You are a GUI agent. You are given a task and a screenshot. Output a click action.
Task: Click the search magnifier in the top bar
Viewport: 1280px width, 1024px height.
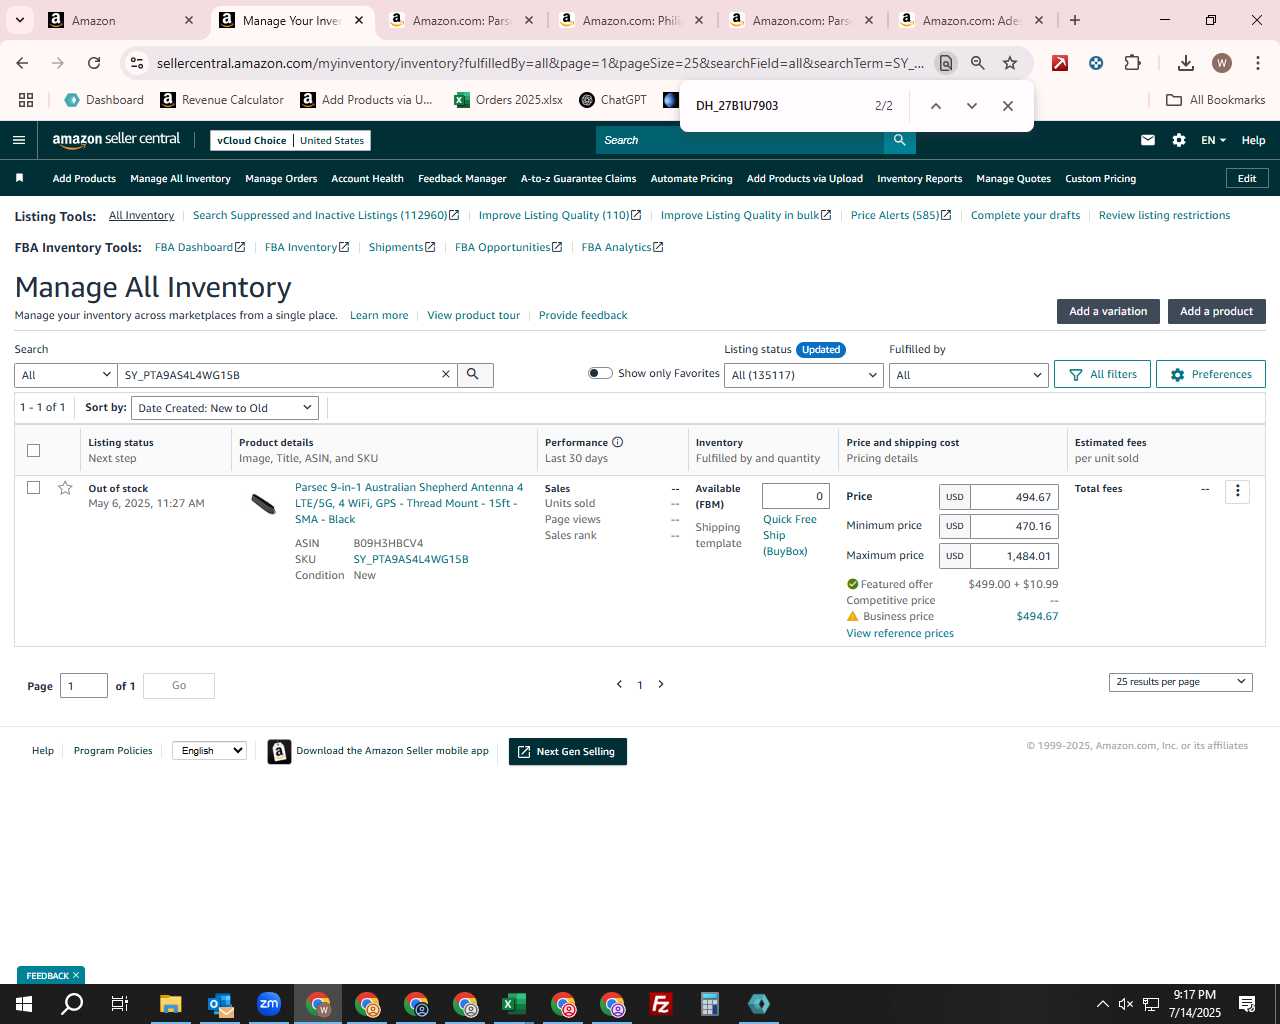point(899,140)
